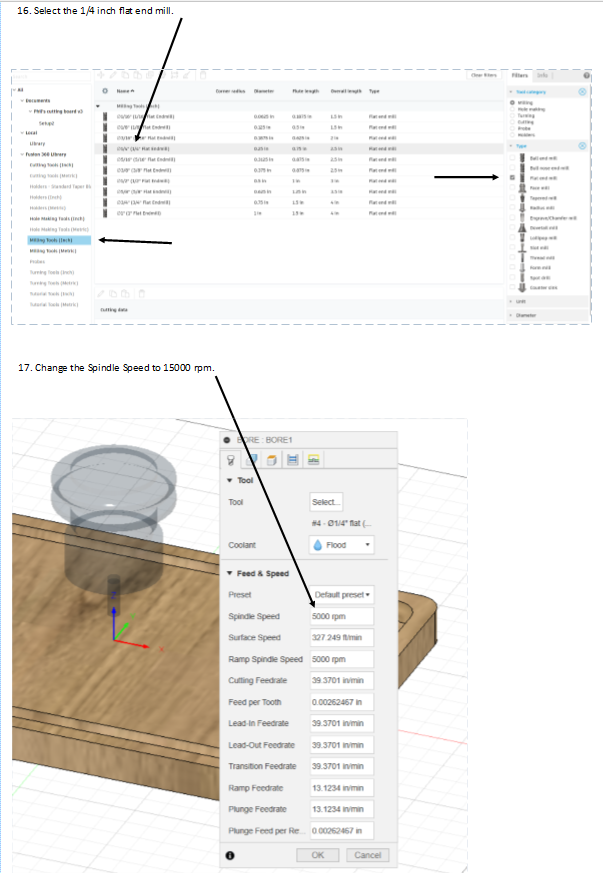The height and width of the screenshot is (873, 603).
Task: Collapse the Feed & Speed section
Action: (x=229, y=573)
